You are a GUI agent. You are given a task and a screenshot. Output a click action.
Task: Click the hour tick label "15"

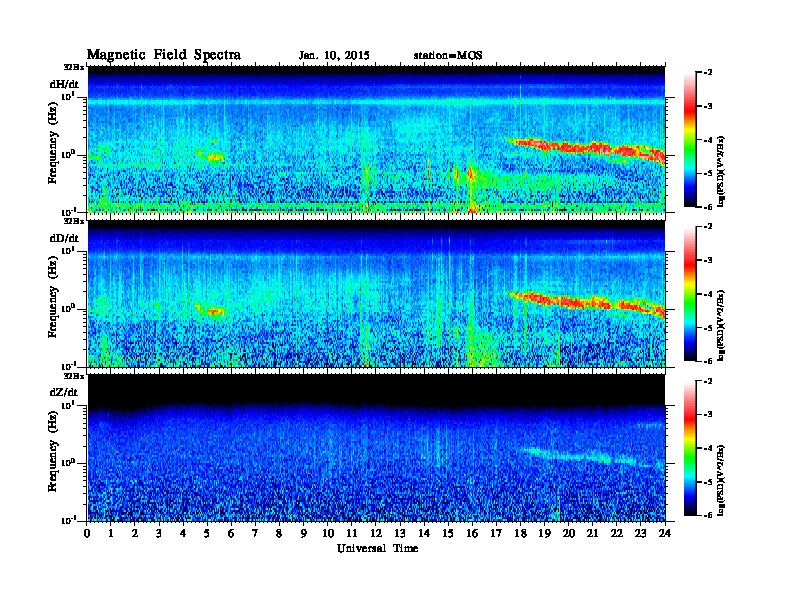click(448, 534)
